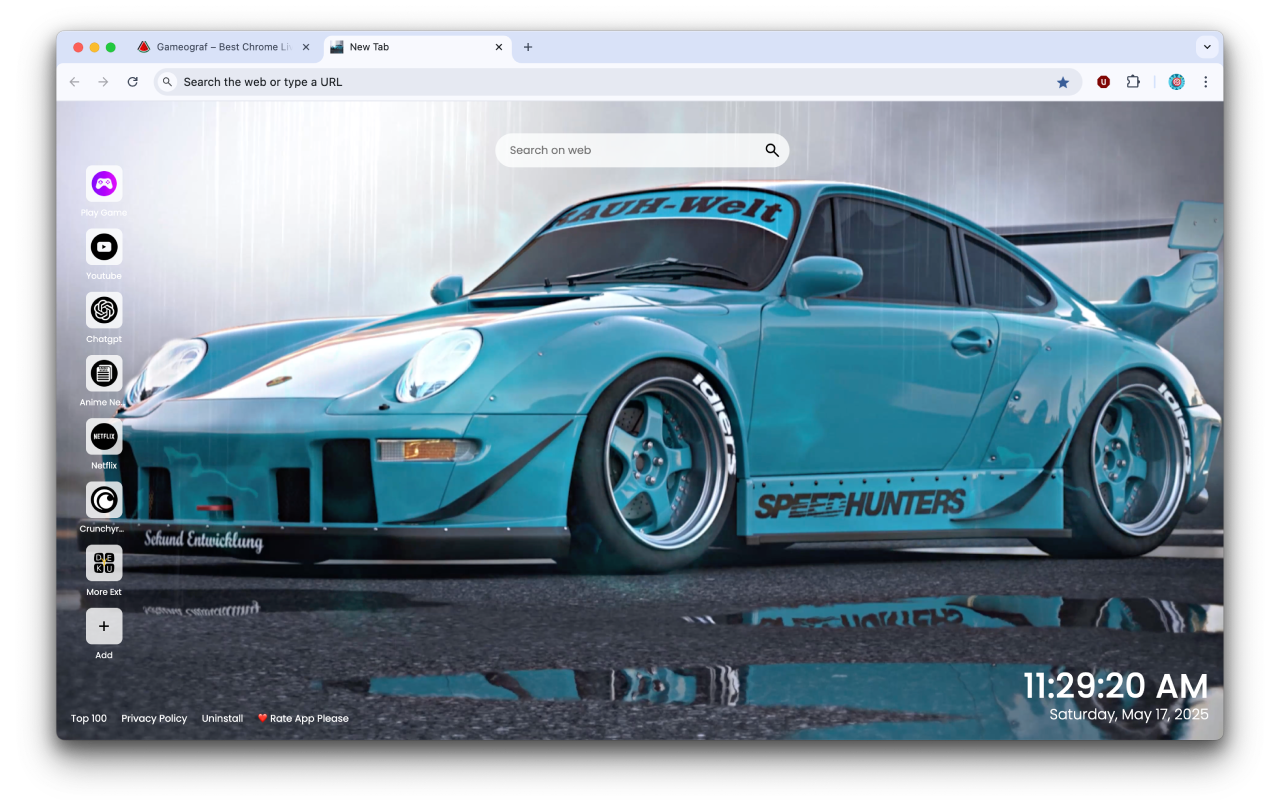Open the Privacy Policy link

tap(154, 718)
